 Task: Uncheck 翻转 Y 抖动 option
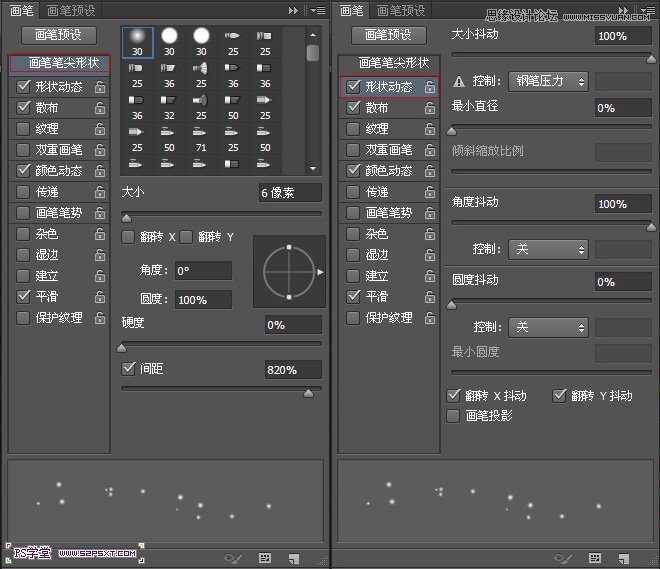[x=559, y=396]
